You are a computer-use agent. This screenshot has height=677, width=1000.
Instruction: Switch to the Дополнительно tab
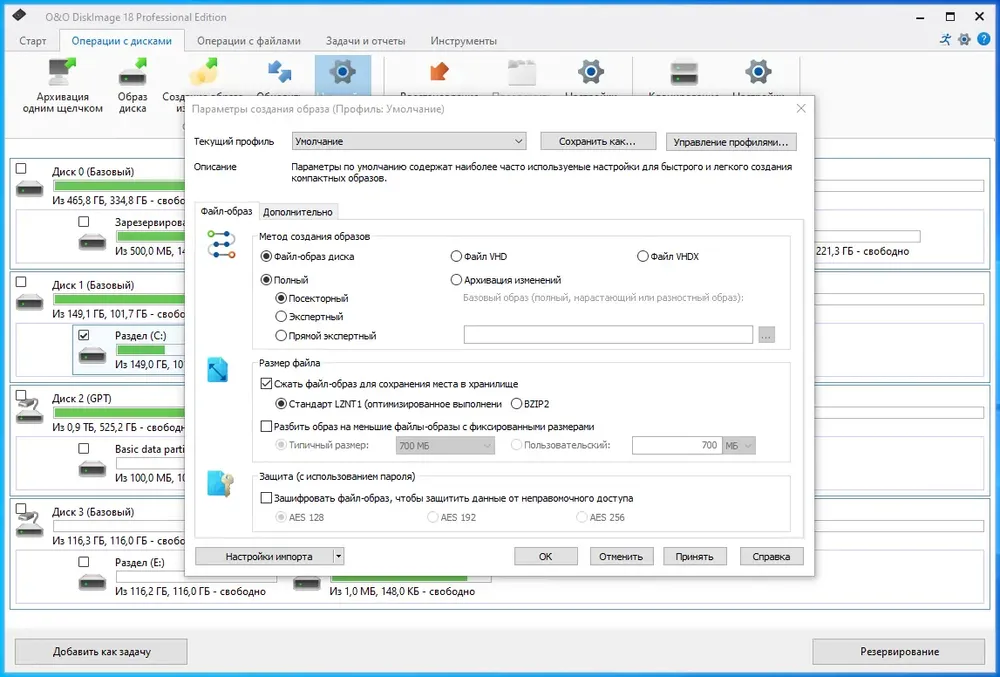pyautogui.click(x=298, y=212)
